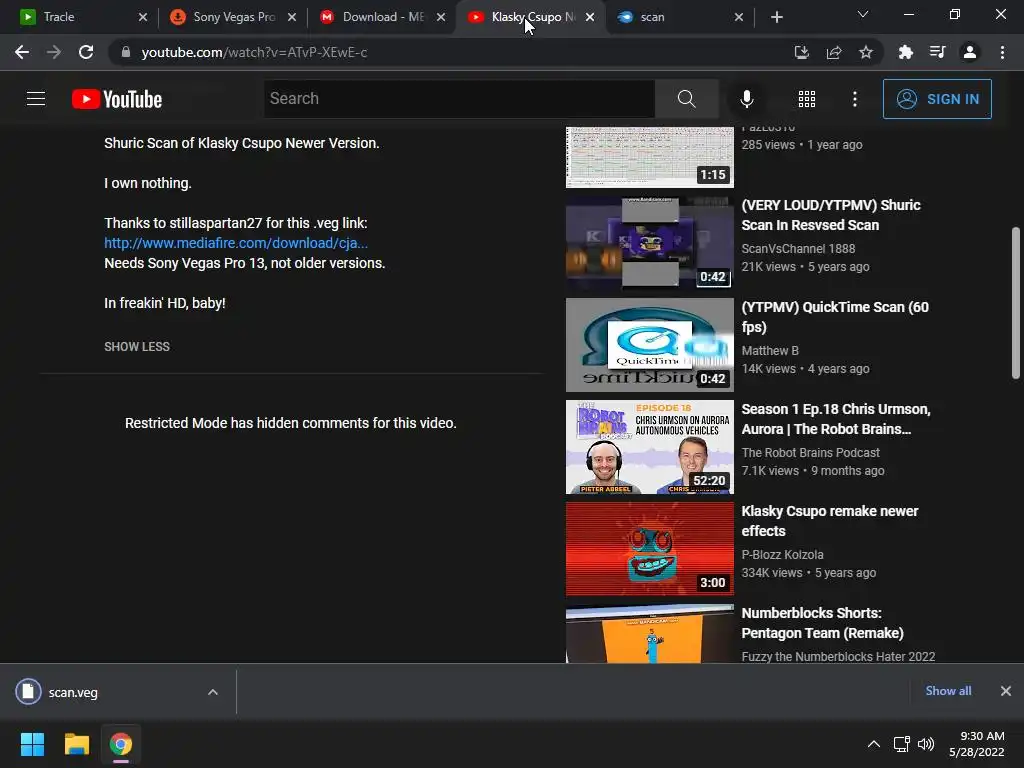Click the YouTube logo

point(117,99)
